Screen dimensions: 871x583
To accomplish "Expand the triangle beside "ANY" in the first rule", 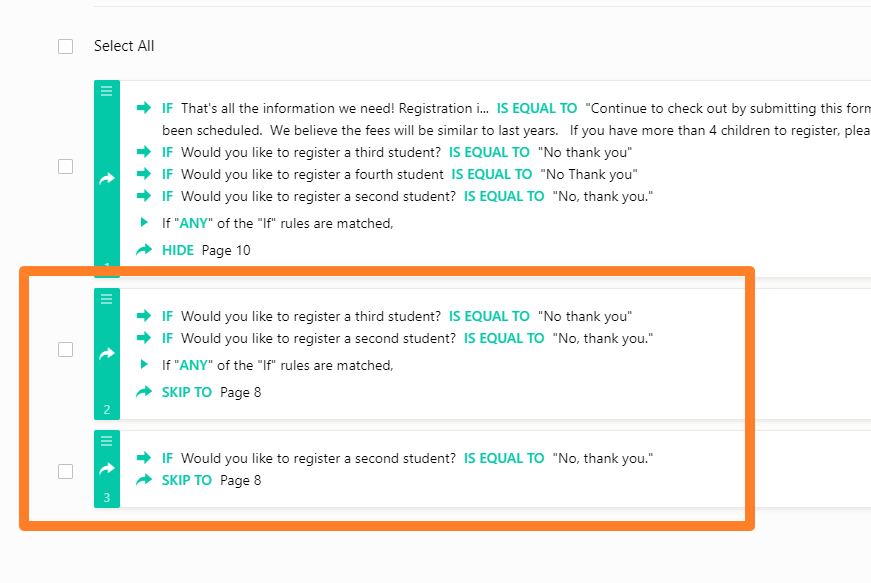I will (x=144, y=223).
